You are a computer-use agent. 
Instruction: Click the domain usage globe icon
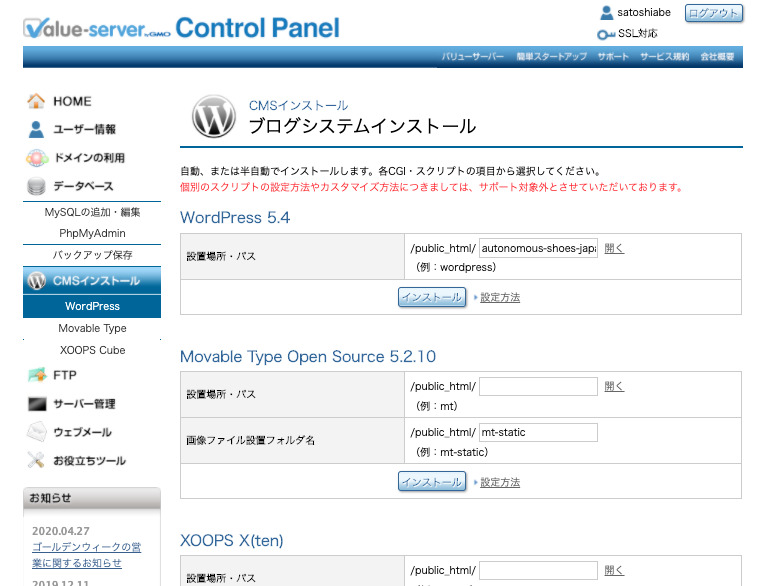(x=36, y=158)
